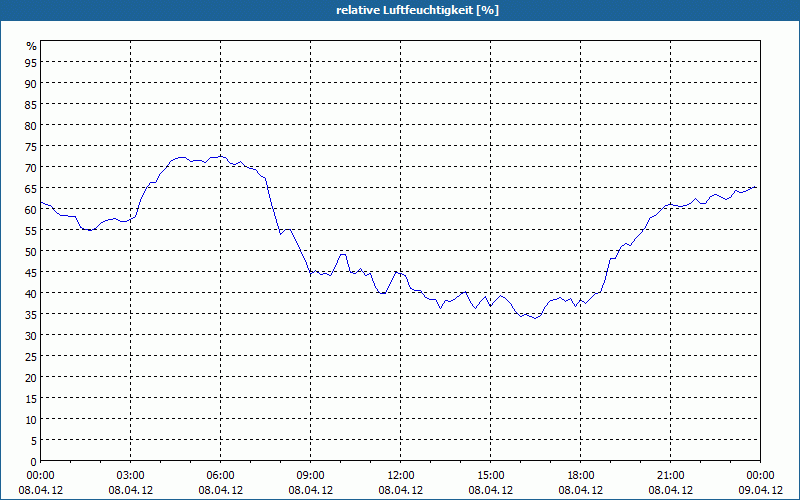Click the '%' unit label on the y-axis
Screen dimensions: 800x500
32,46
